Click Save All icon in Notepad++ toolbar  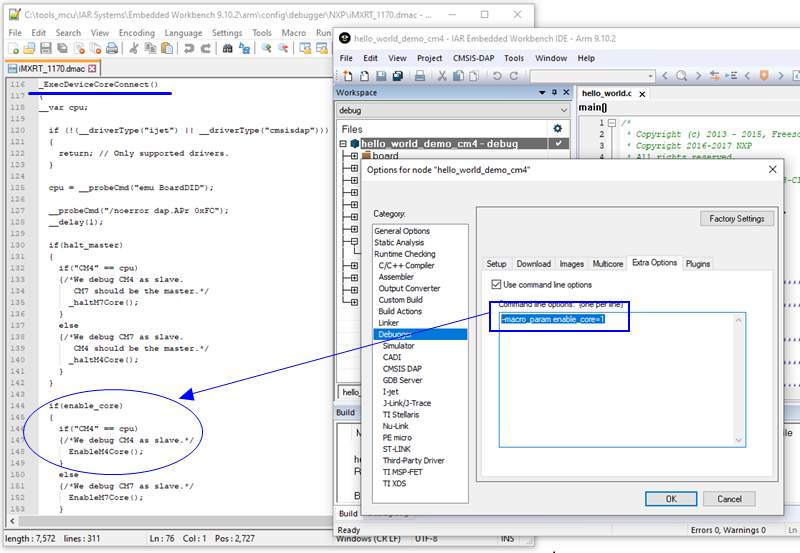pyautogui.click(x=62, y=48)
